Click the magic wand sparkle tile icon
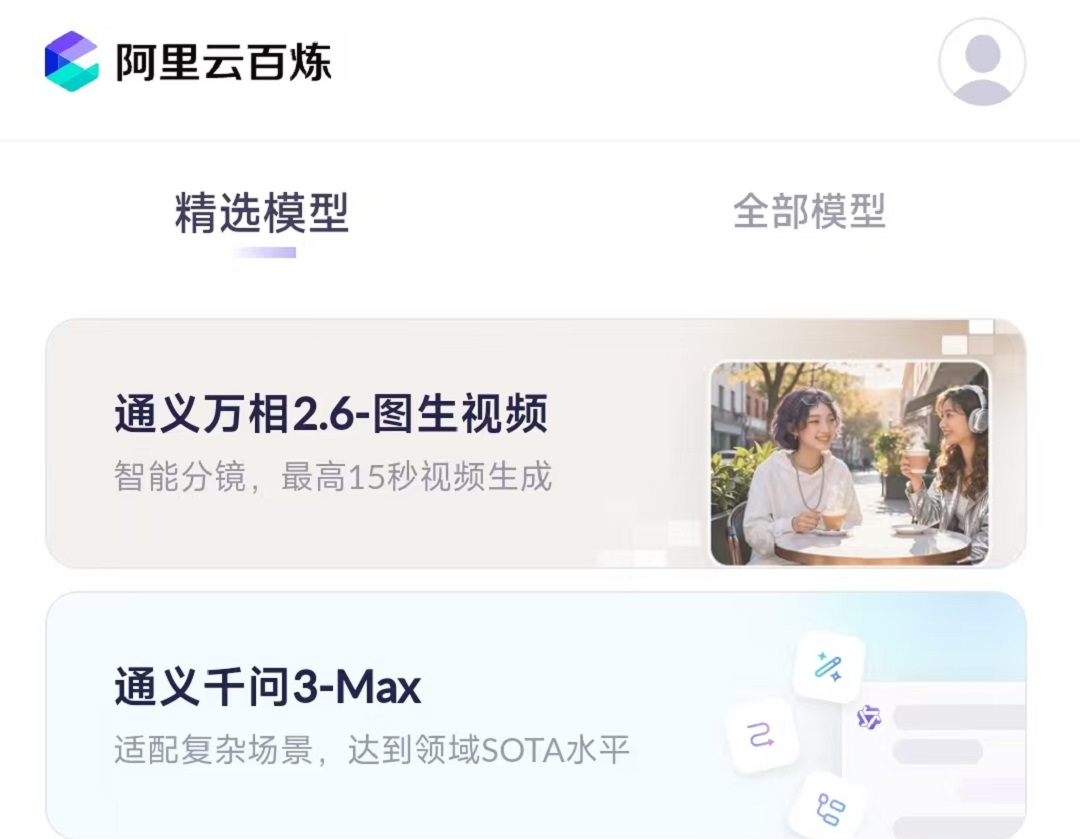 coord(828,667)
